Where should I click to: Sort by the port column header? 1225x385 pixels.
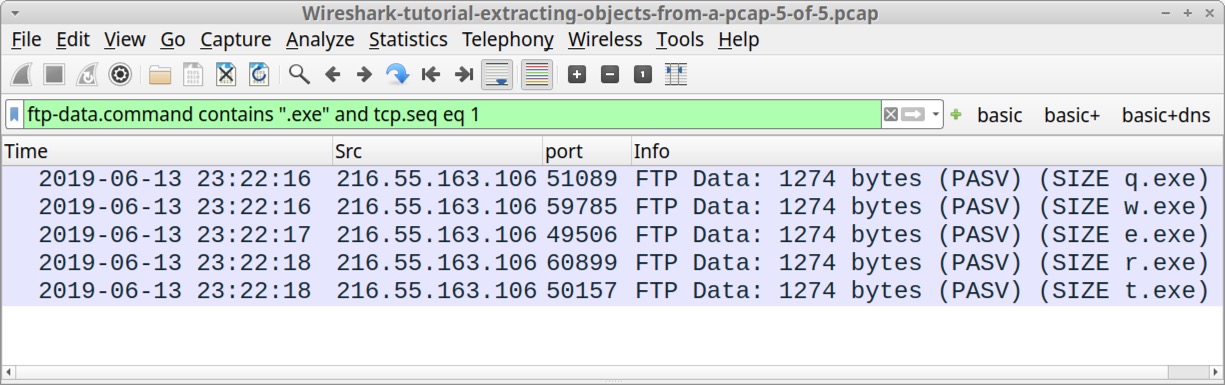tap(586, 151)
